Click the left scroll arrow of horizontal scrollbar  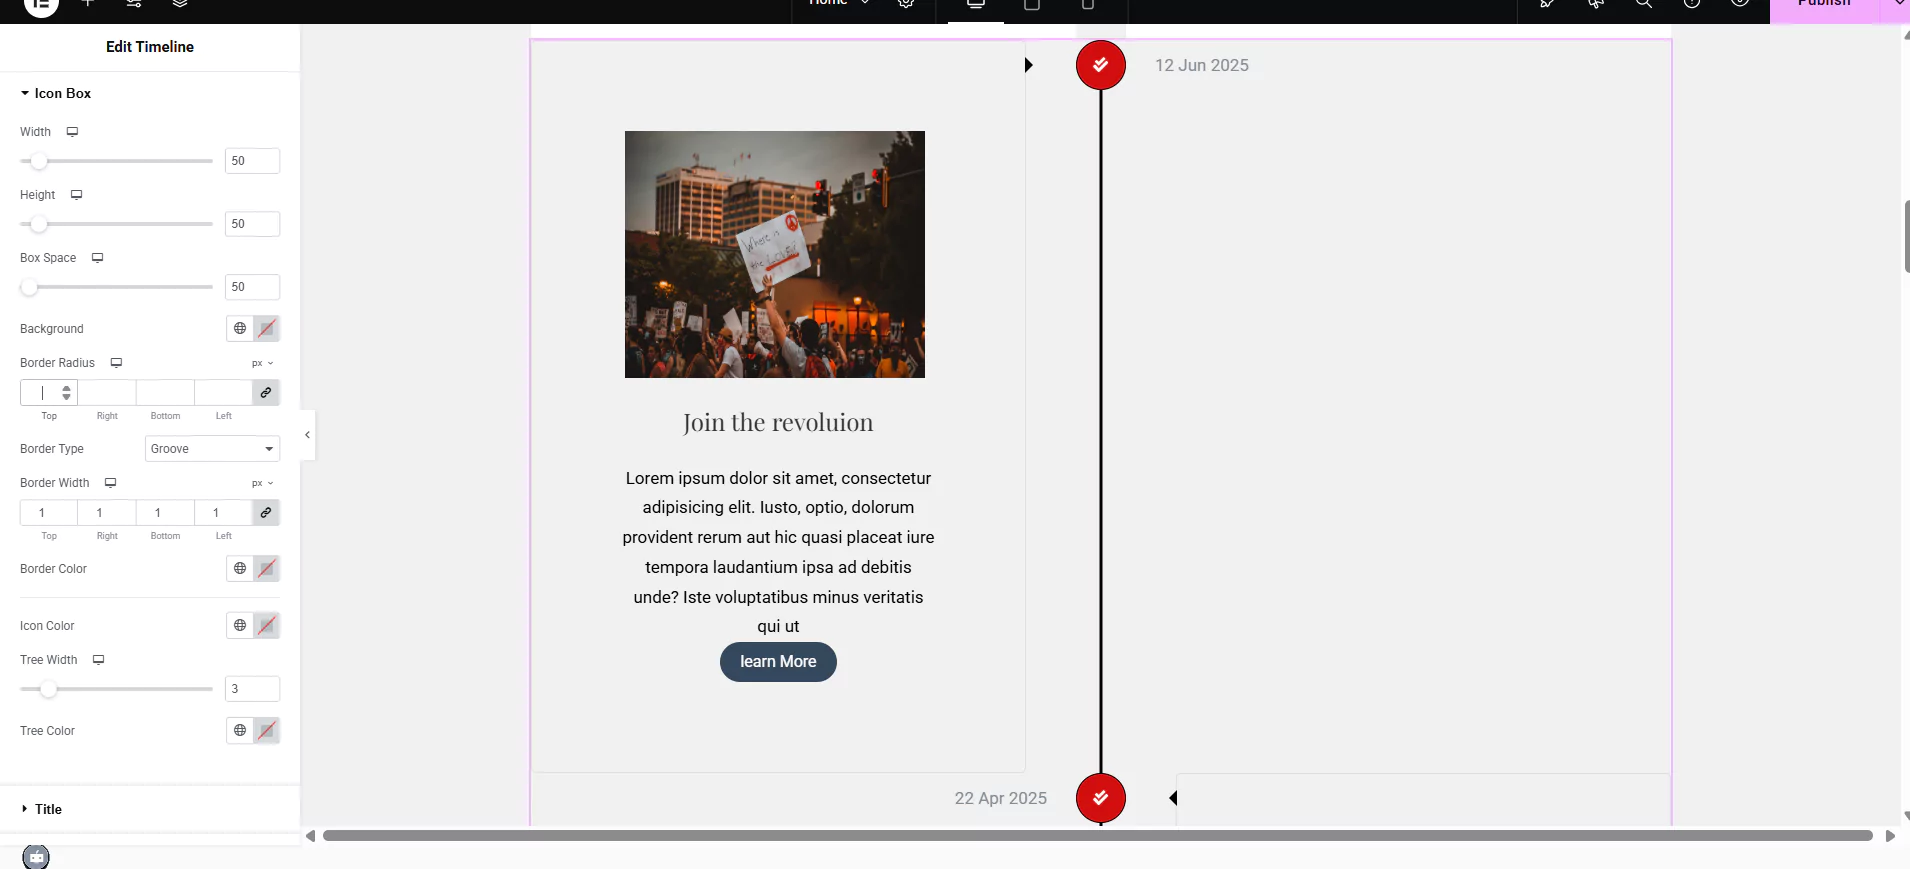tap(310, 836)
